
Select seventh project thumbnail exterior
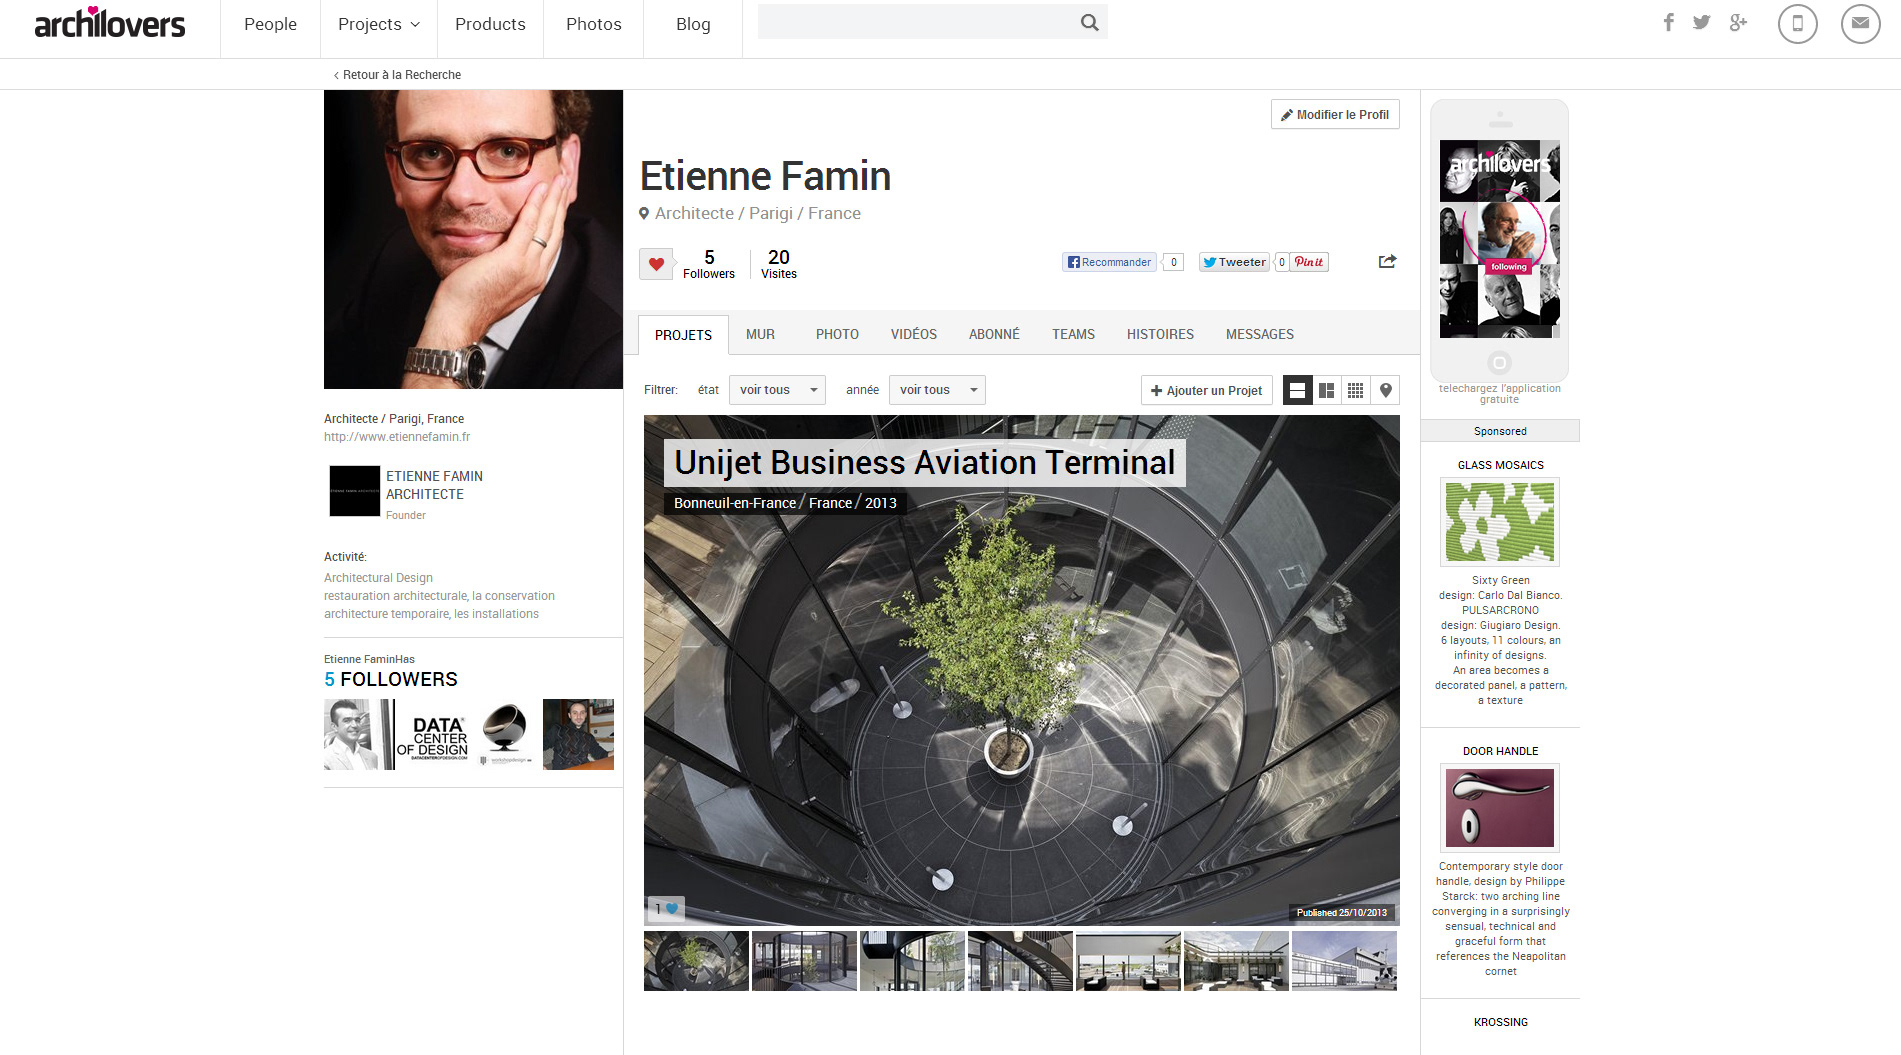pyautogui.click(x=1344, y=961)
